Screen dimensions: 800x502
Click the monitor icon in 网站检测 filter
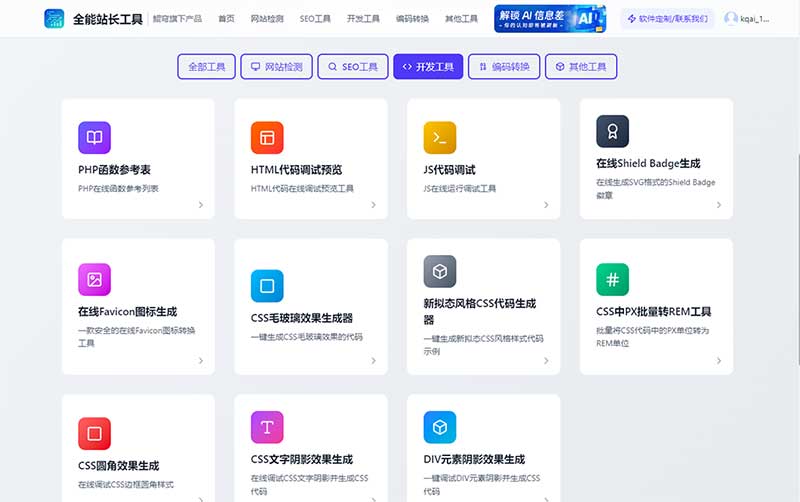point(255,66)
